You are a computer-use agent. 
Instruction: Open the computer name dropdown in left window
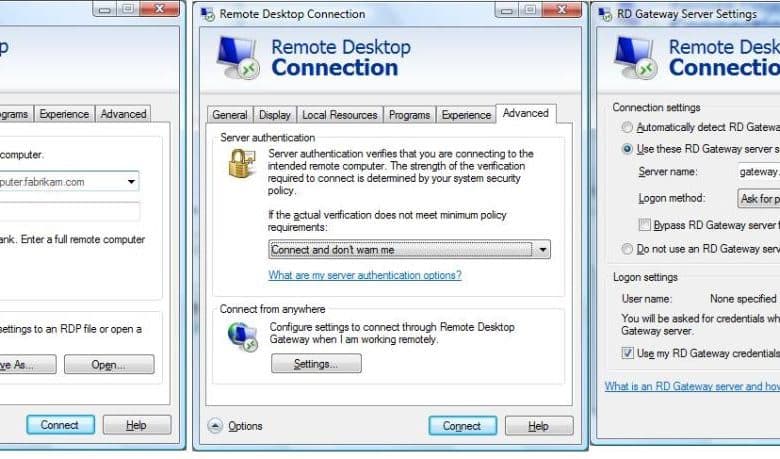point(131,182)
